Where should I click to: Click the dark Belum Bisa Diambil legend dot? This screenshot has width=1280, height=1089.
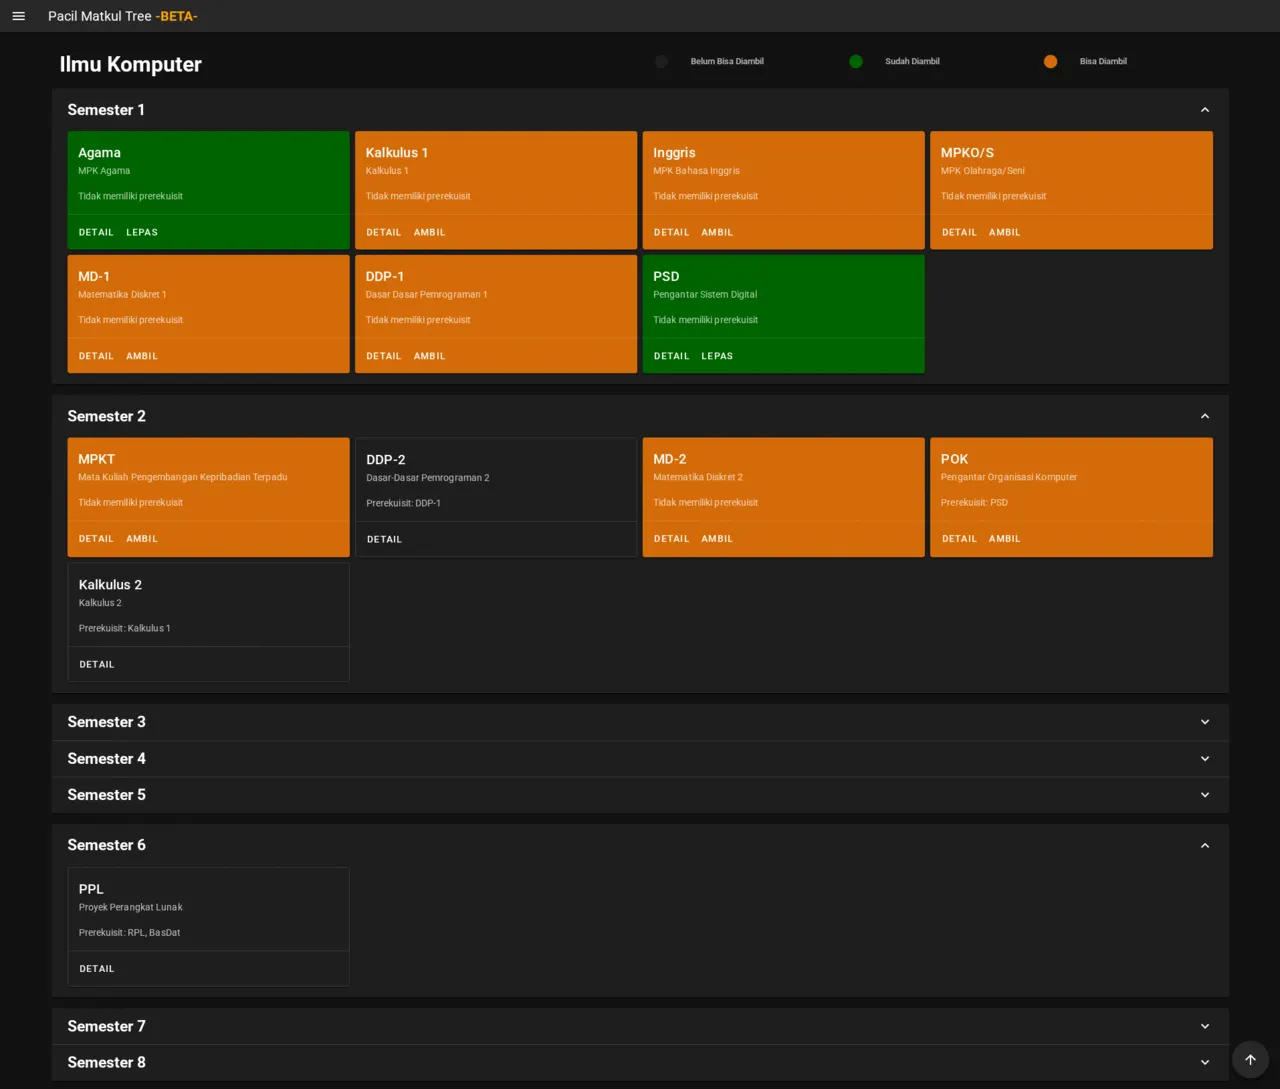click(x=661, y=62)
